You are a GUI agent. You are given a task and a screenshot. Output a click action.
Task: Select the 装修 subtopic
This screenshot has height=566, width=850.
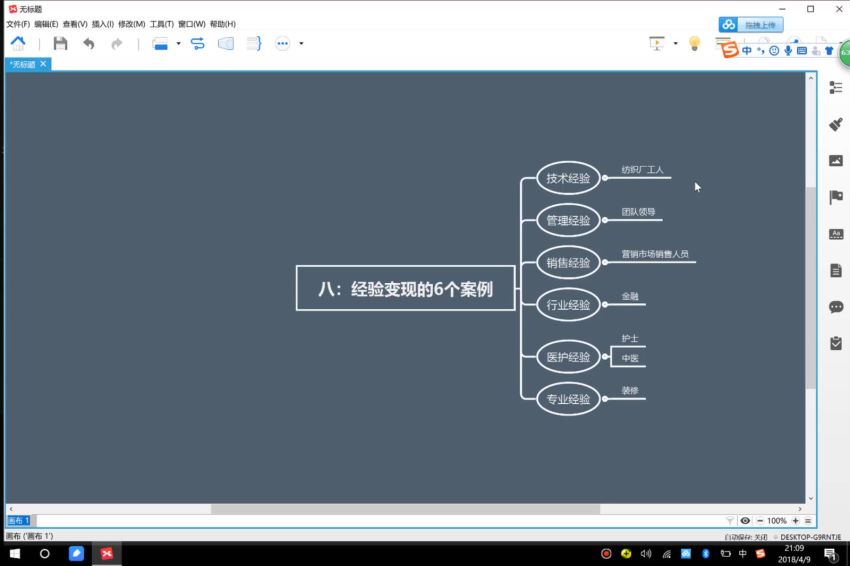pos(630,391)
